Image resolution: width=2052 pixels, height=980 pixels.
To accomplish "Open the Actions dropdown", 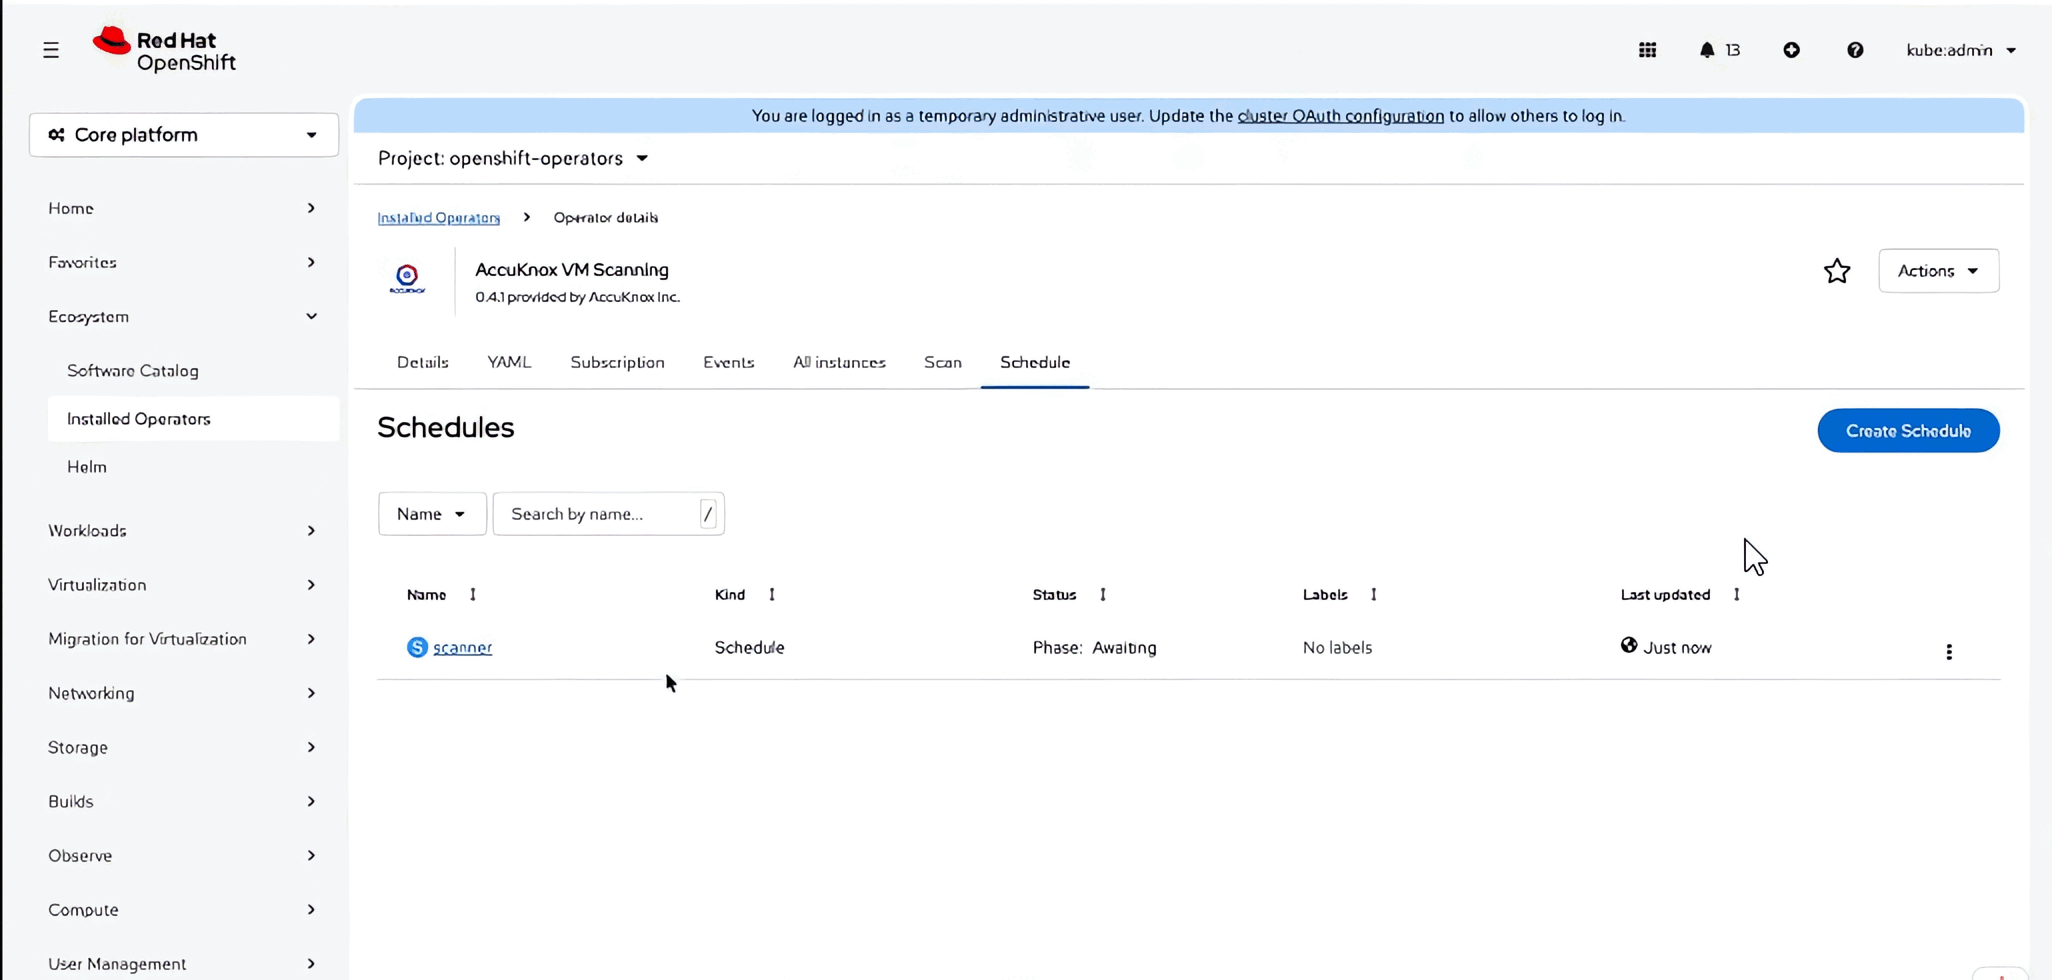I will (x=1938, y=271).
